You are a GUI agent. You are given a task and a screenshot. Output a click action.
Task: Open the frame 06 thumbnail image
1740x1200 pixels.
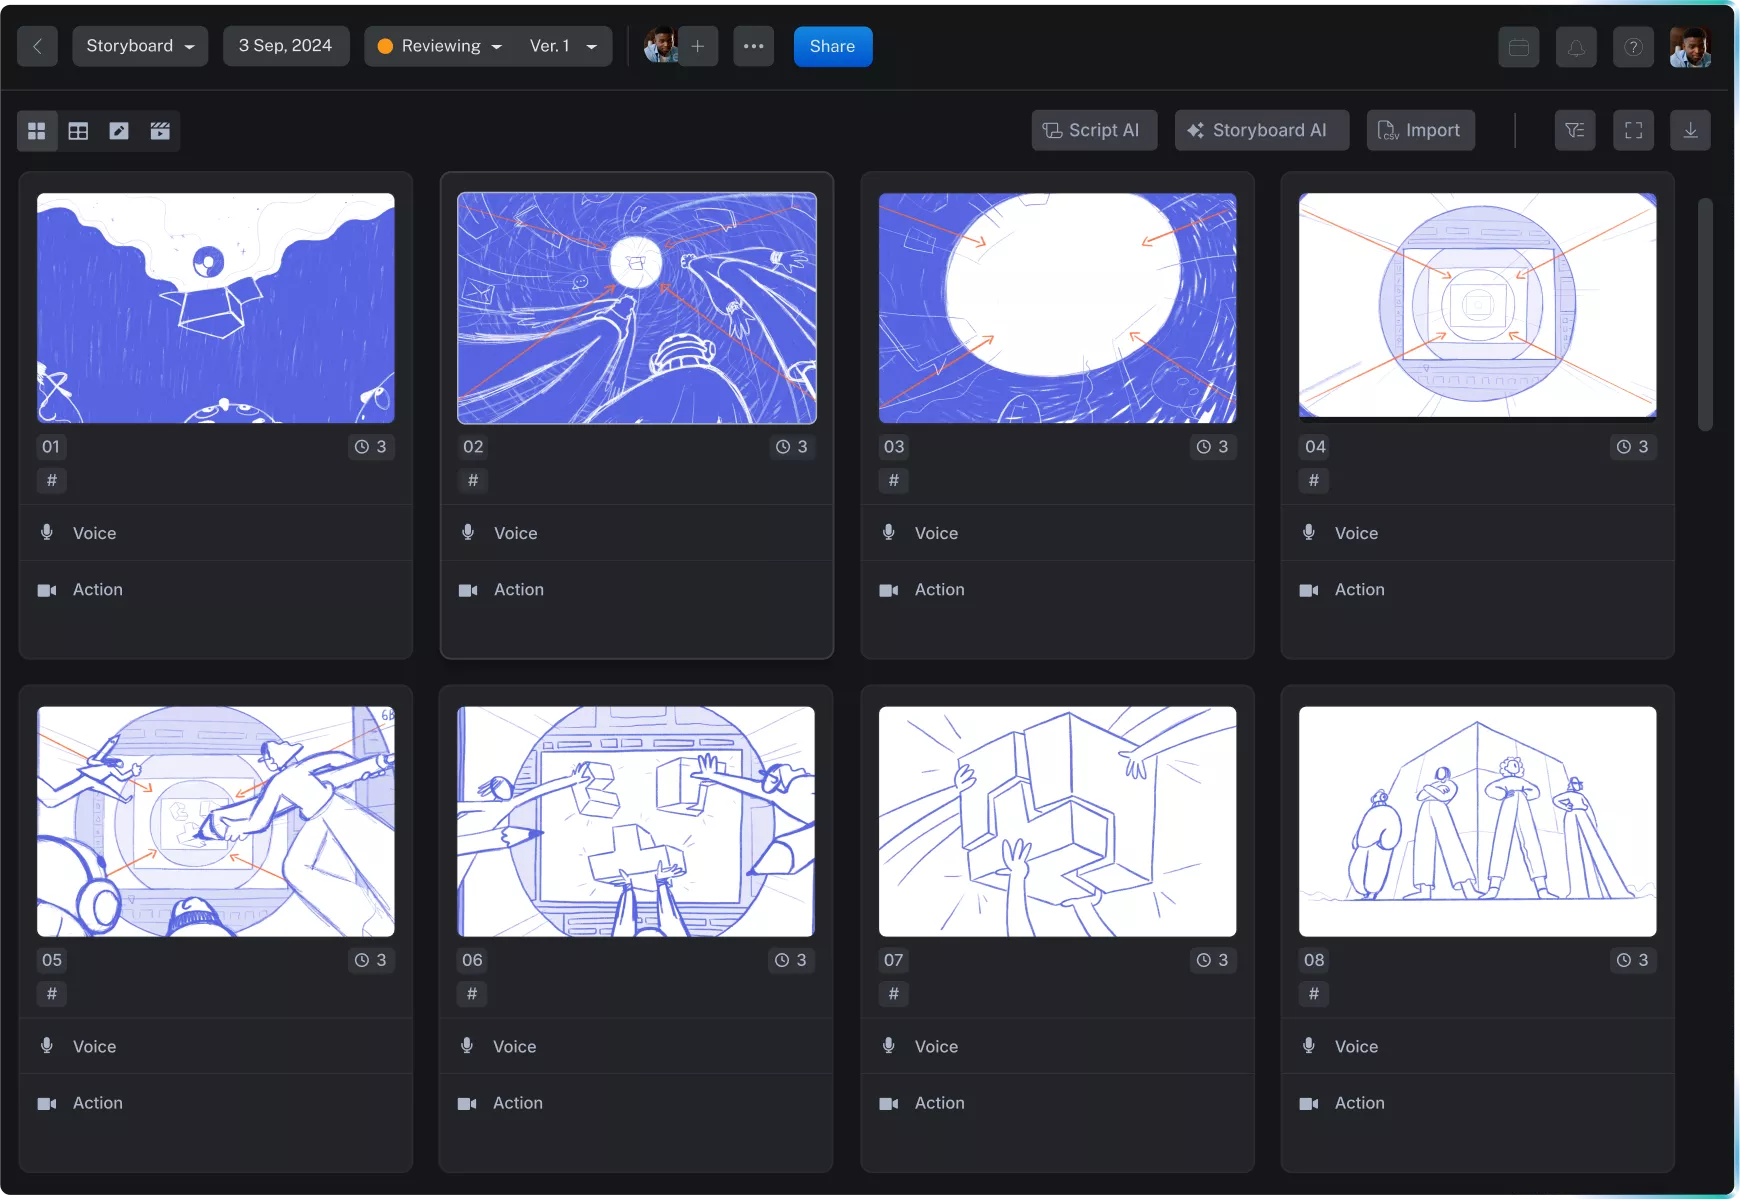coord(636,822)
